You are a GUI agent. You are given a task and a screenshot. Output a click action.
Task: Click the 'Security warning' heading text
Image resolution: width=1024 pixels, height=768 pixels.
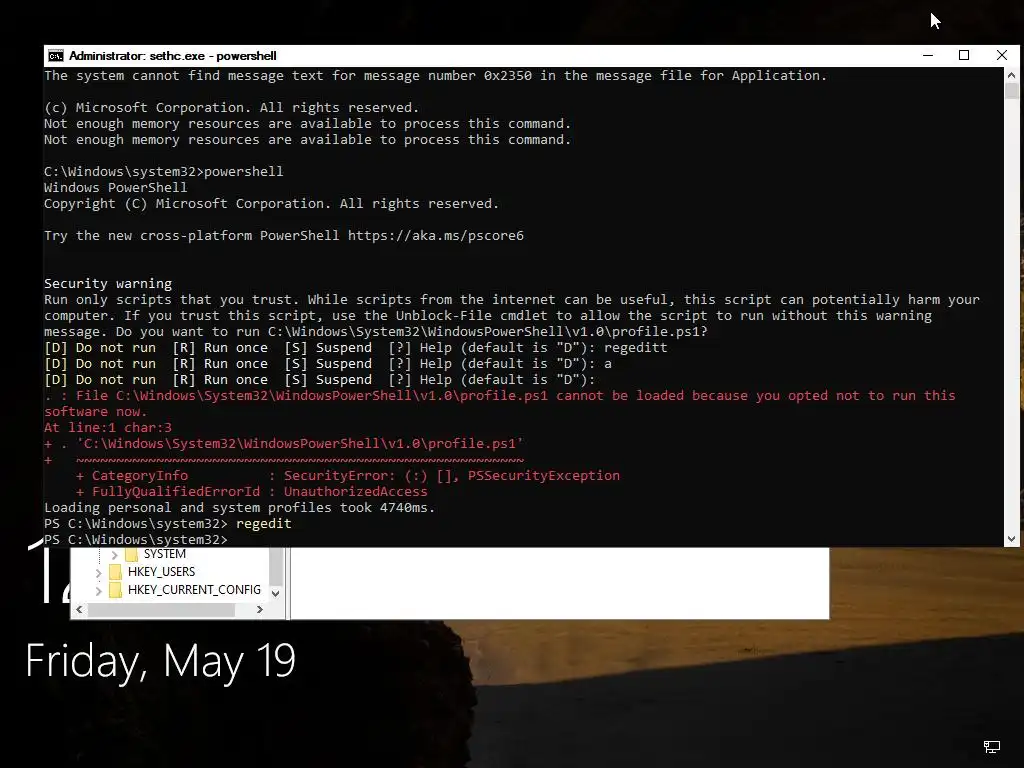tap(108, 283)
